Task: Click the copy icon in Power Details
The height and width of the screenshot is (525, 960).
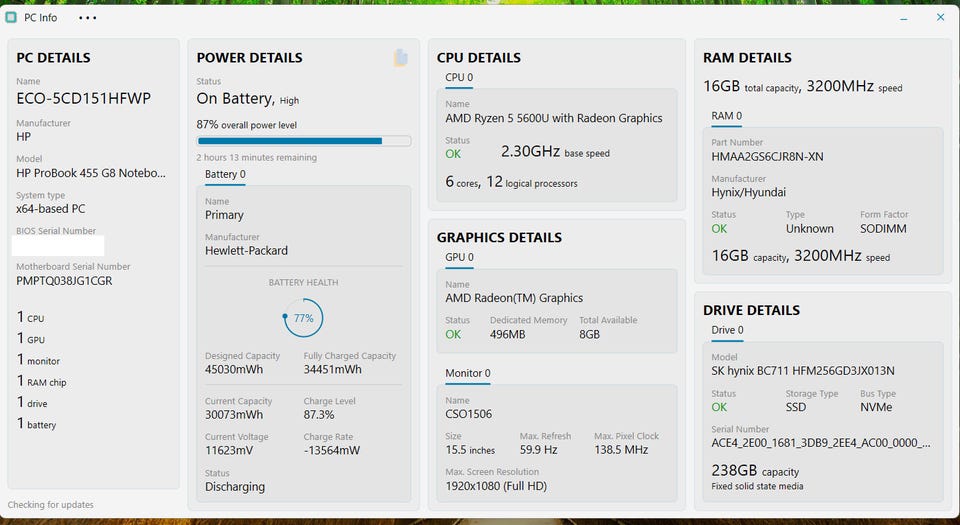Action: [x=400, y=58]
